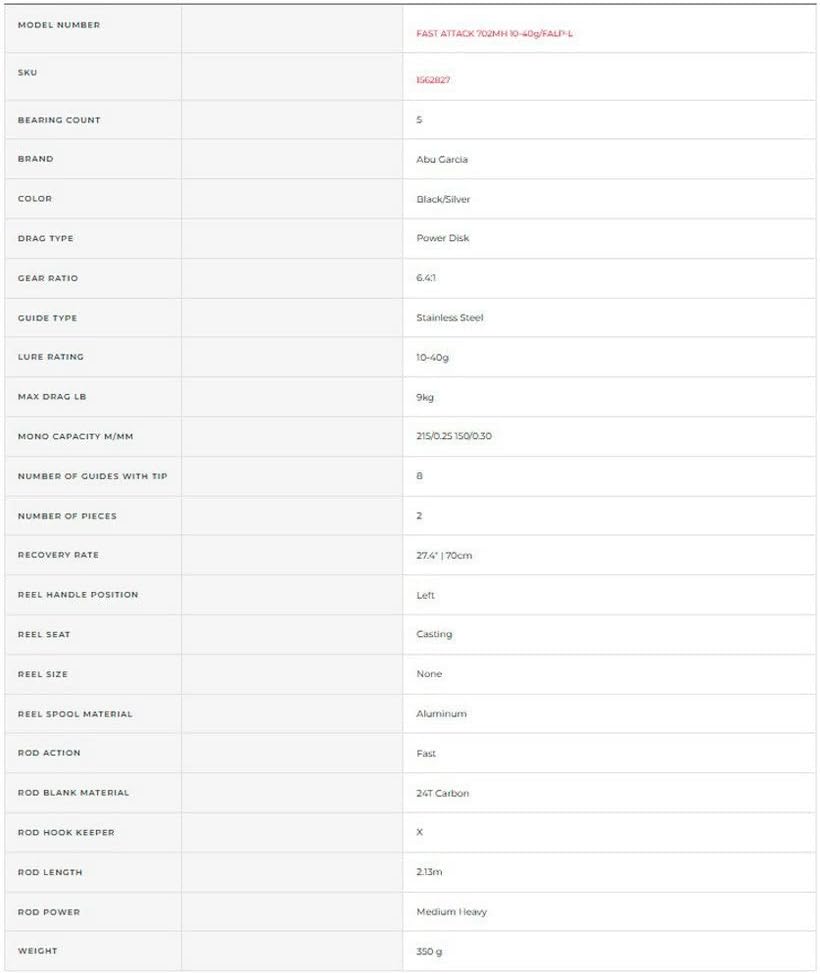Screen dimensions: 820x974
Task: Select the Bearing Count label
Action: [x=59, y=120]
